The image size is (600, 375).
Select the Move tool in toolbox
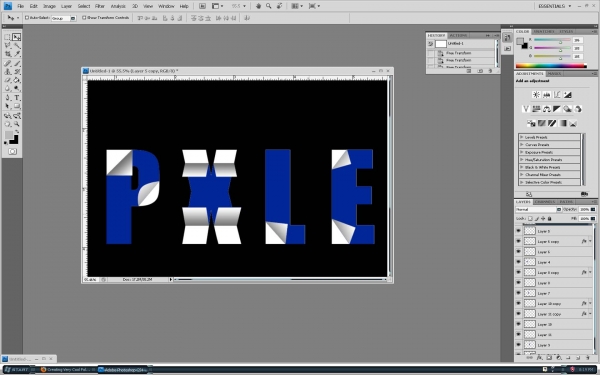16,37
